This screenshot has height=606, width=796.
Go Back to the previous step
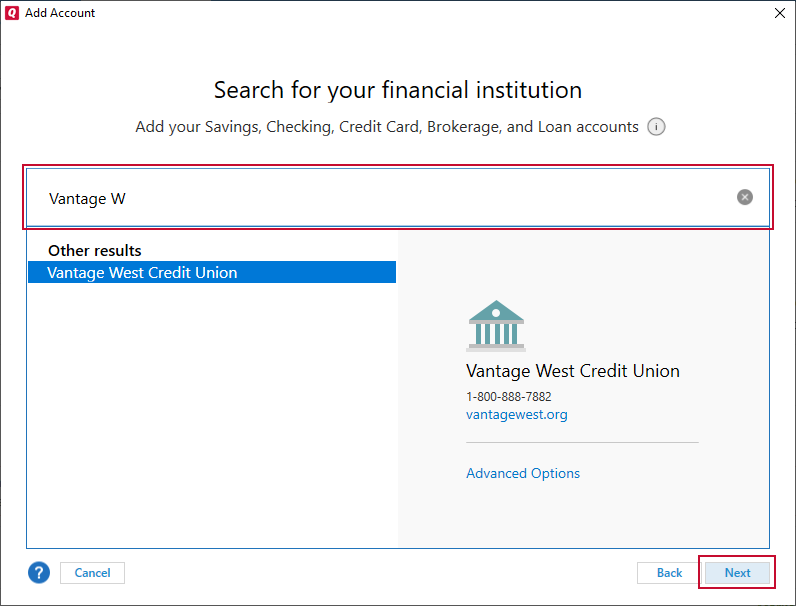click(669, 573)
